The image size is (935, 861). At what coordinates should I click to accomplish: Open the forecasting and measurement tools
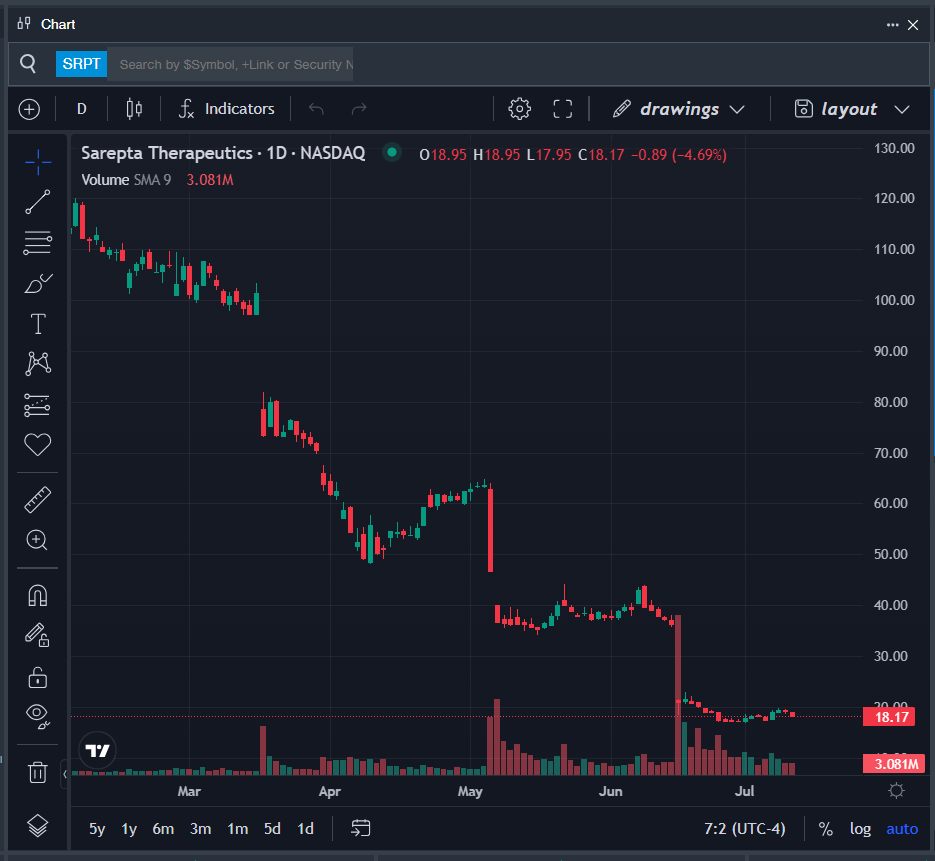(x=38, y=405)
